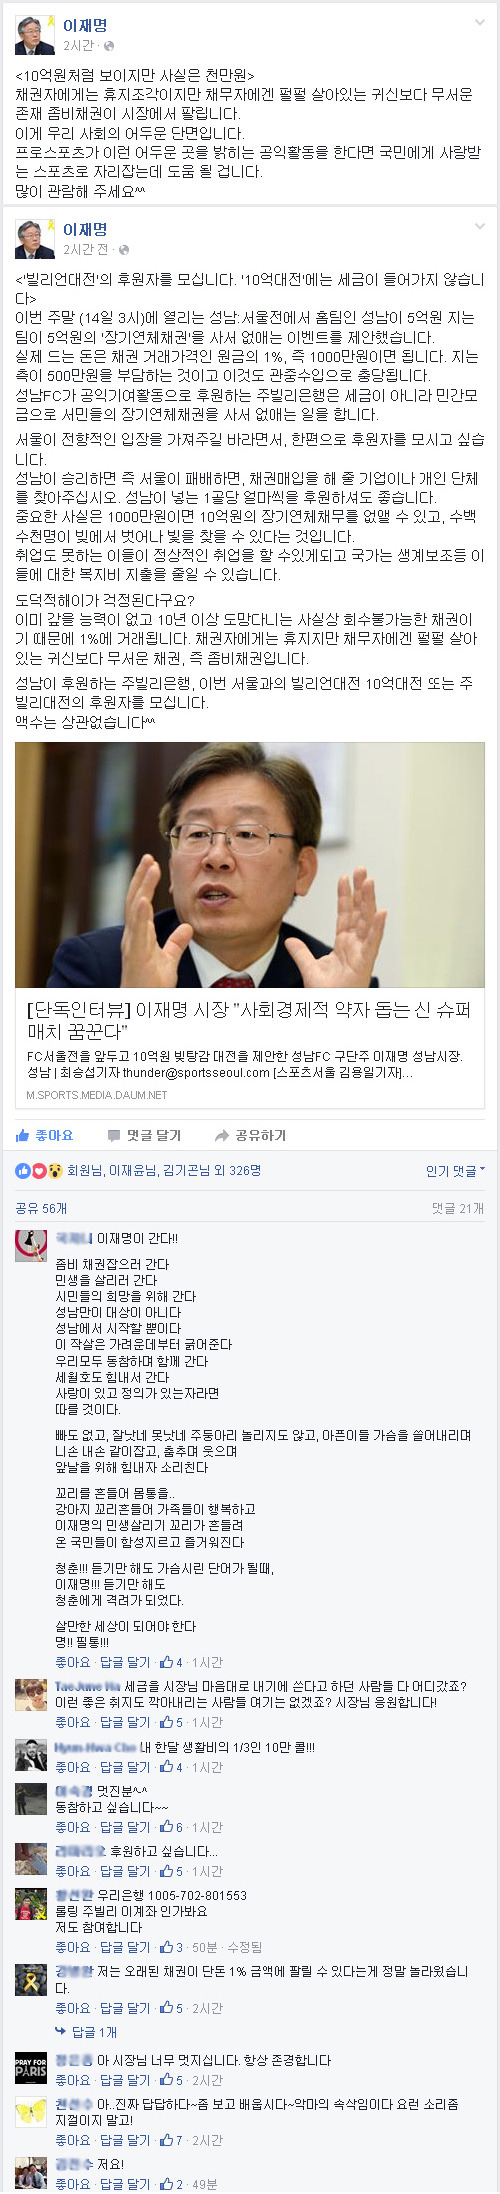Open the 댓글 21개 comments count
The width and height of the screenshot is (500, 2194).
pos(458,1208)
